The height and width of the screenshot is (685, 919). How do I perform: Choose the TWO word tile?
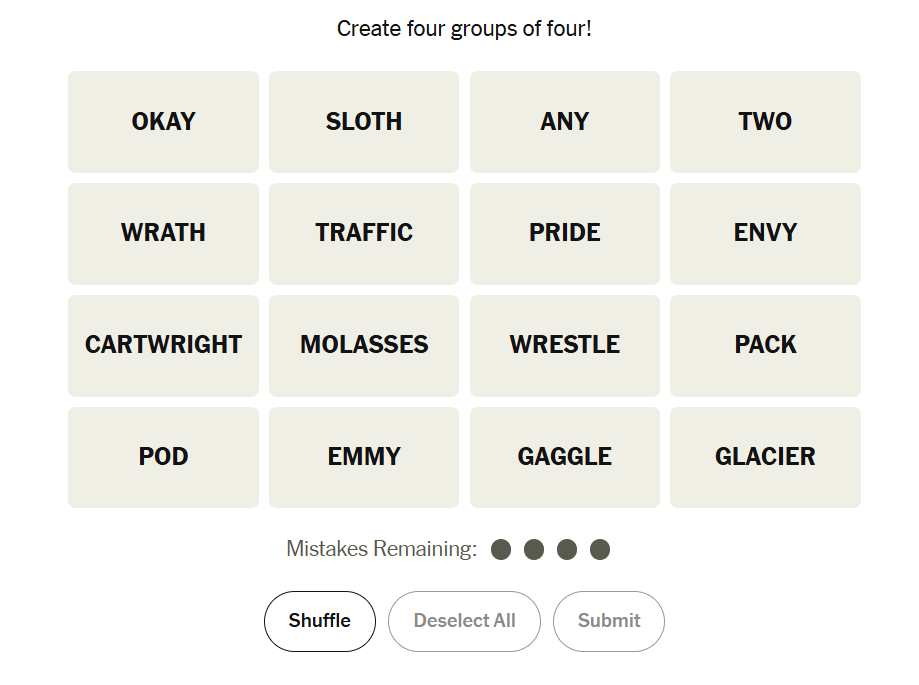(765, 122)
